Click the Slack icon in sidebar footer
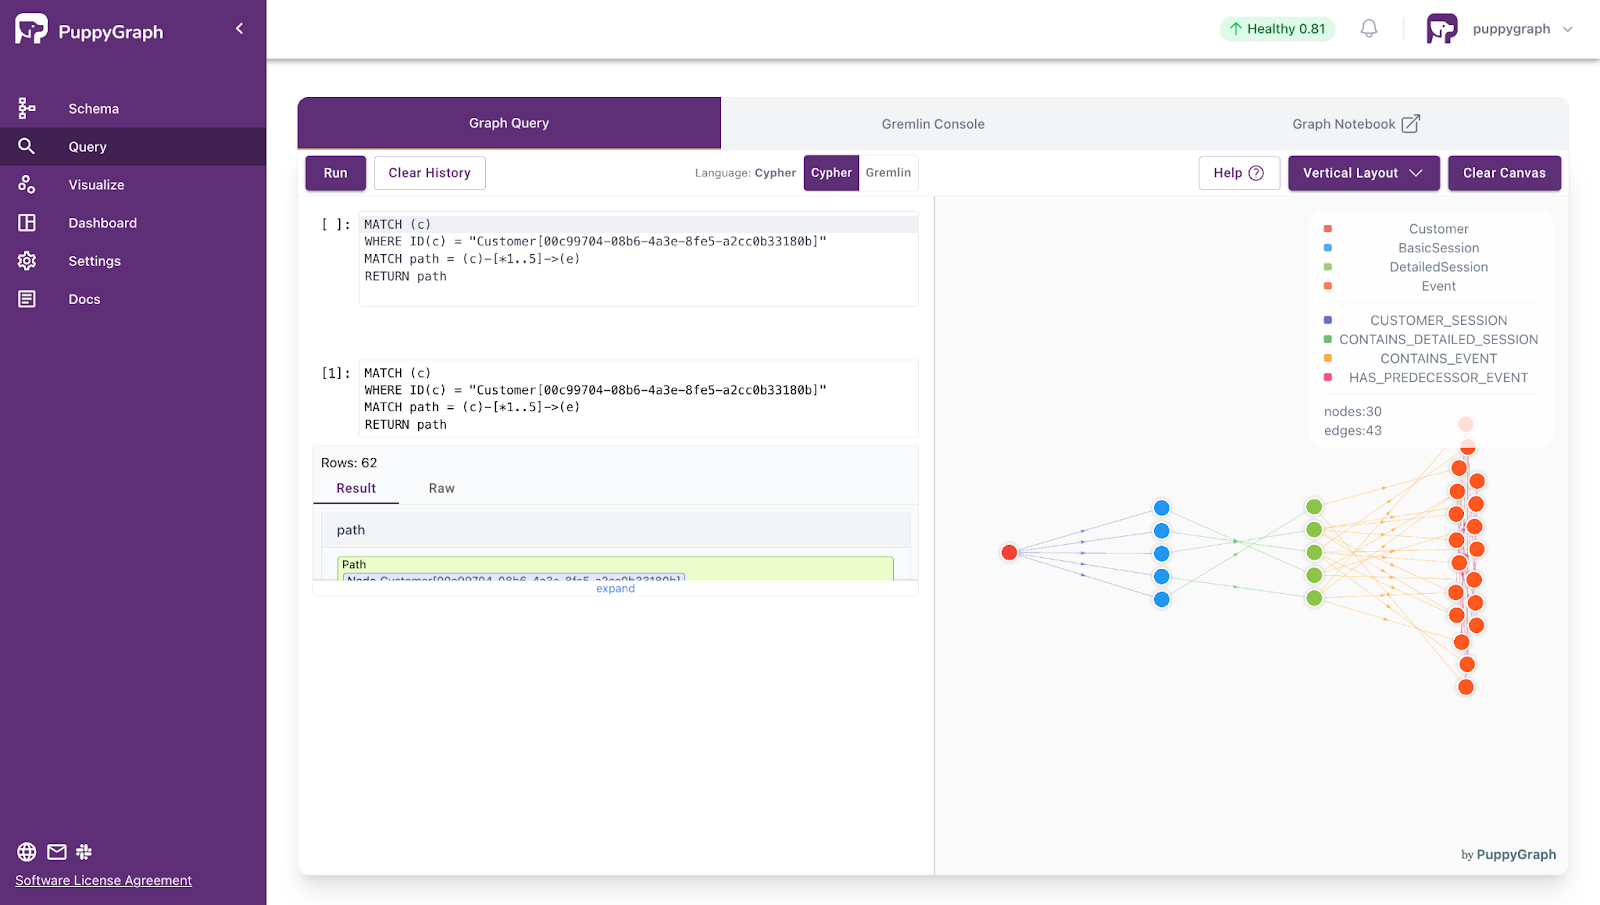 click(84, 852)
